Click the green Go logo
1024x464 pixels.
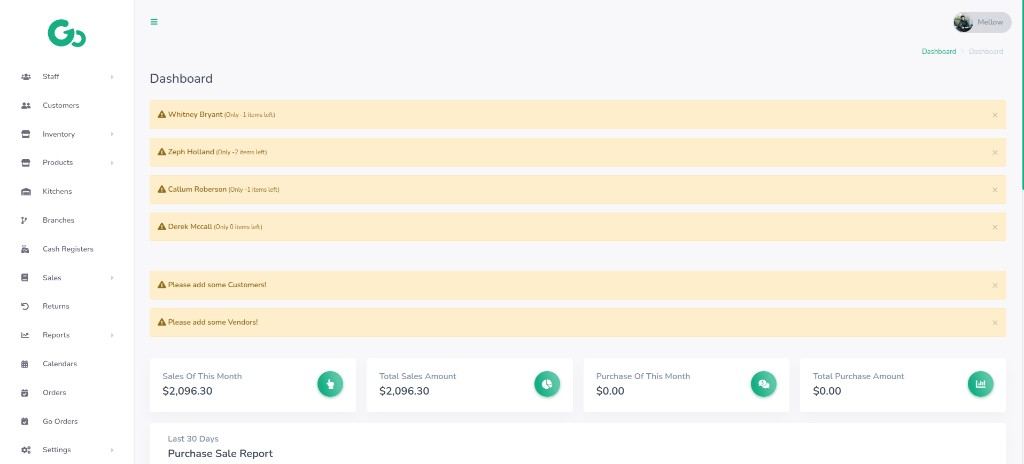click(x=67, y=33)
